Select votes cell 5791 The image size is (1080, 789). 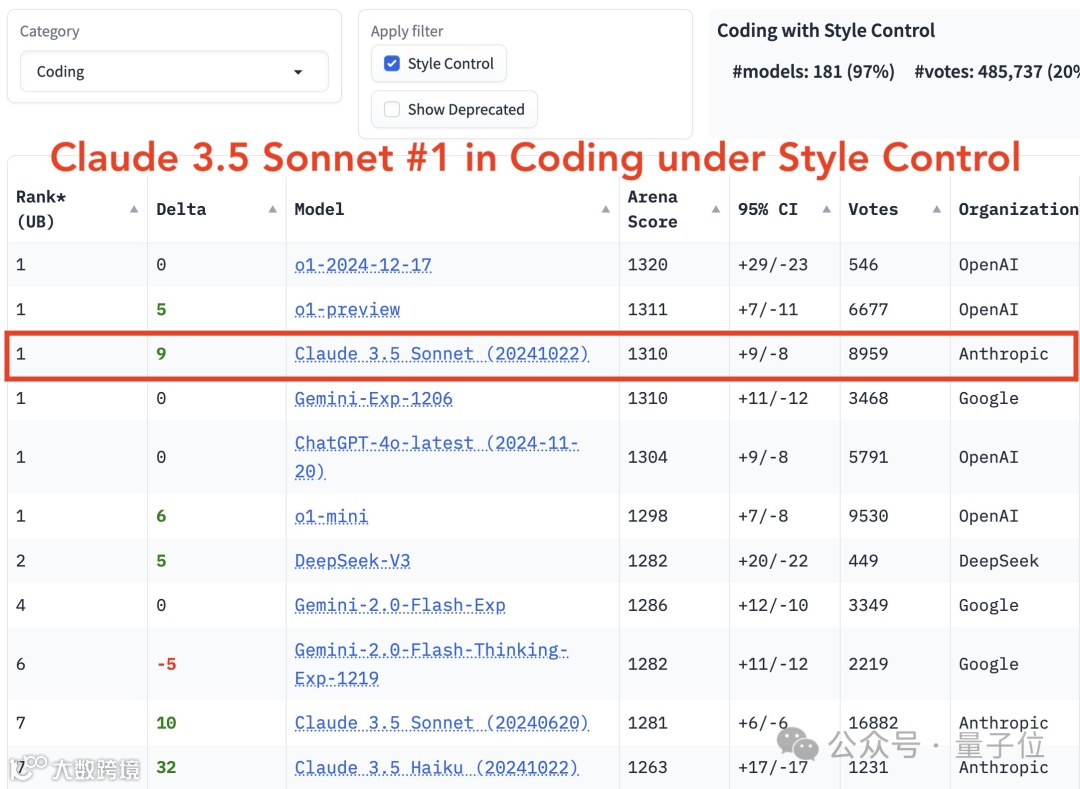click(x=868, y=457)
